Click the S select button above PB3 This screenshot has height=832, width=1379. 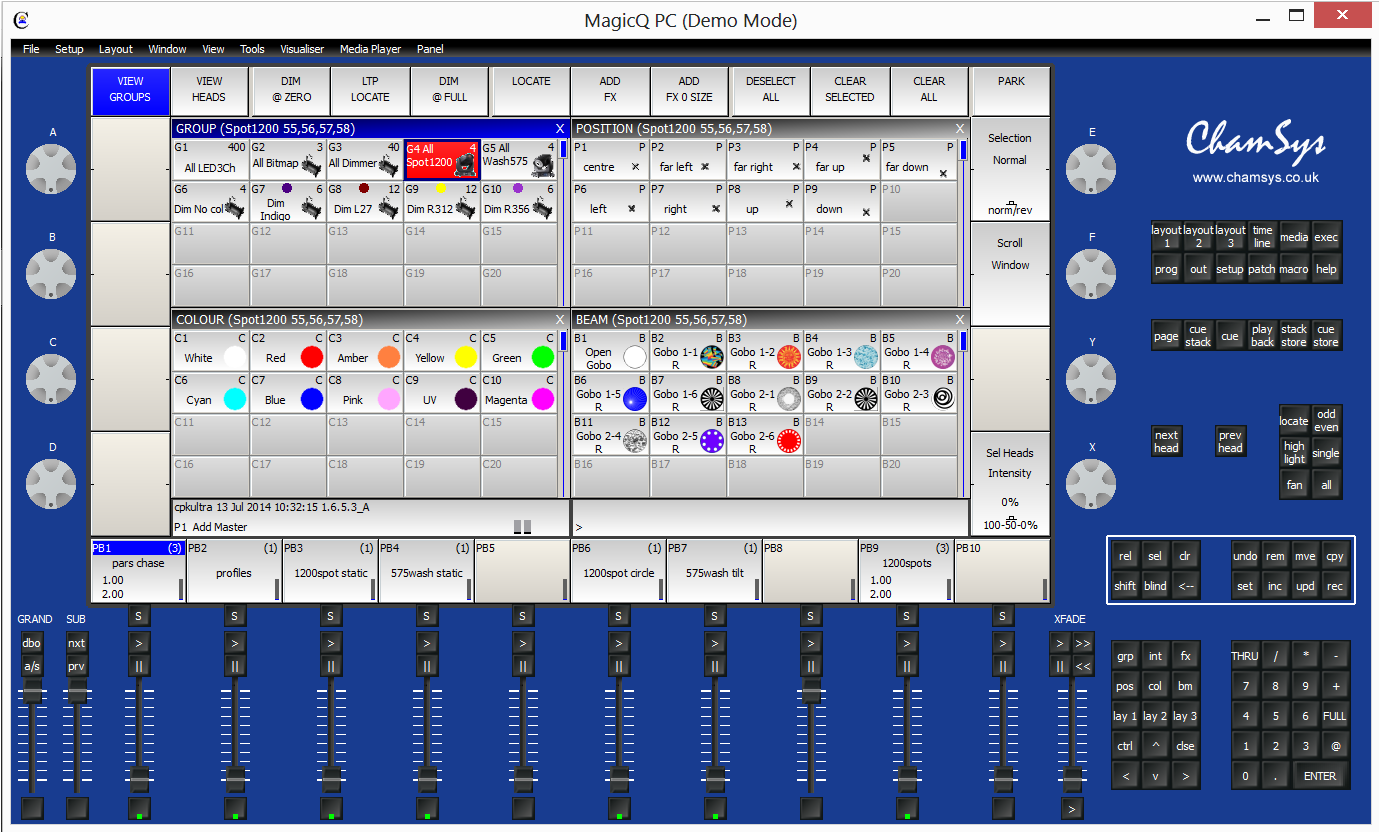coord(330,616)
